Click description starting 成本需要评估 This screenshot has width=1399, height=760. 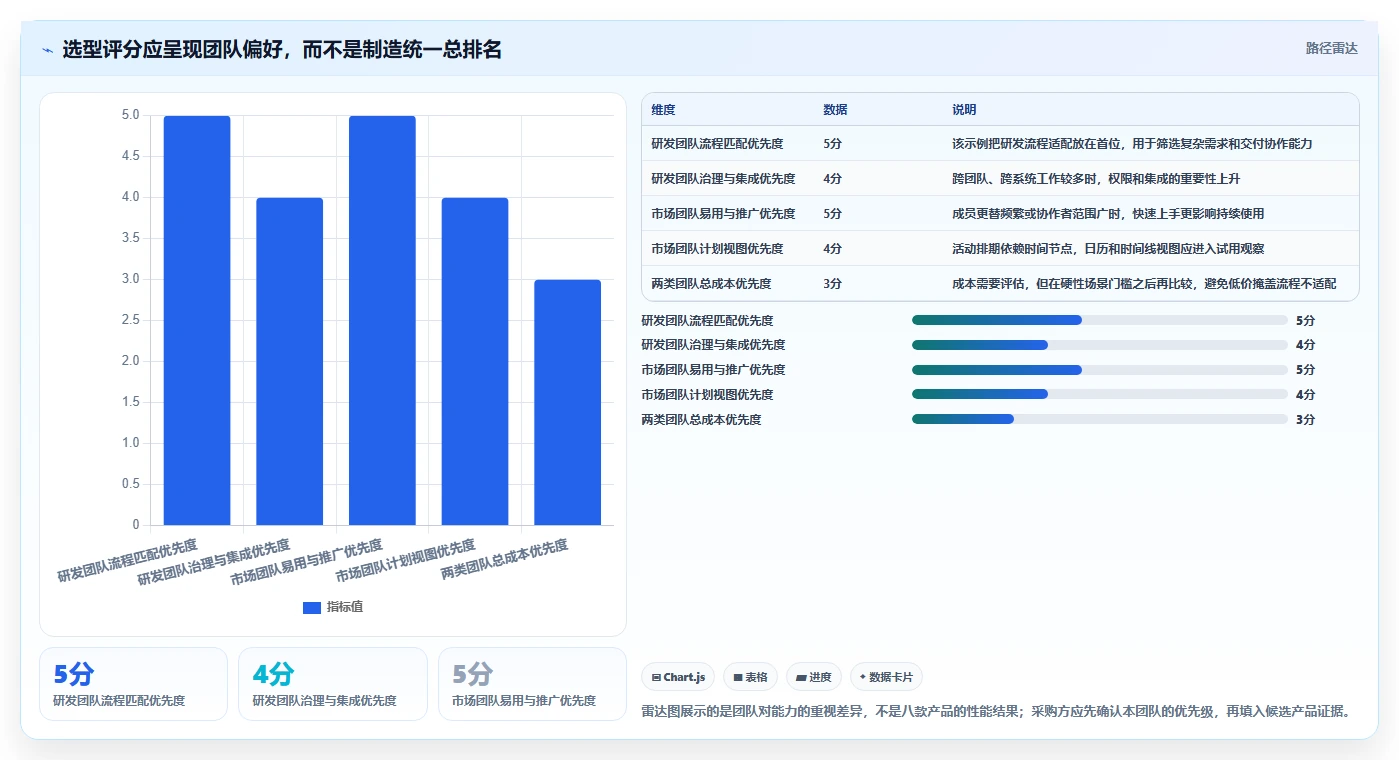[x=1144, y=284]
